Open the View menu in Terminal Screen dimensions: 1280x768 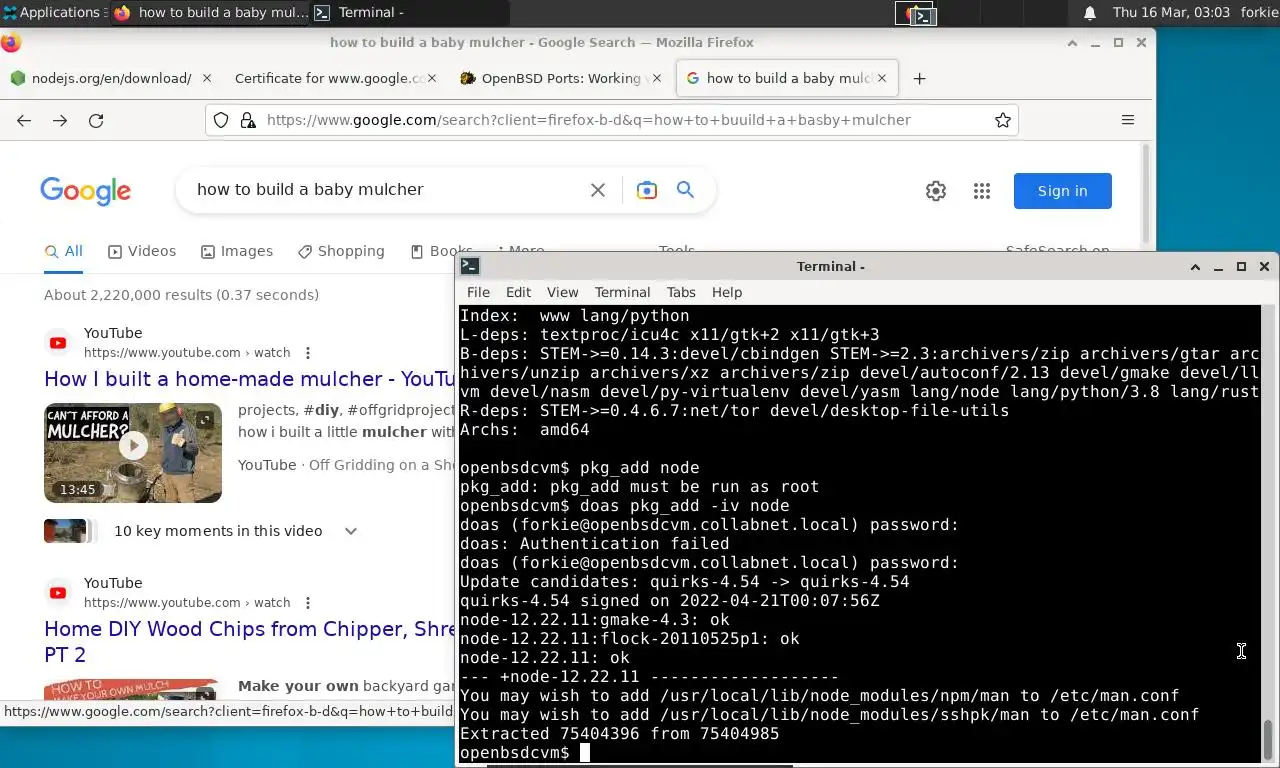coord(562,292)
